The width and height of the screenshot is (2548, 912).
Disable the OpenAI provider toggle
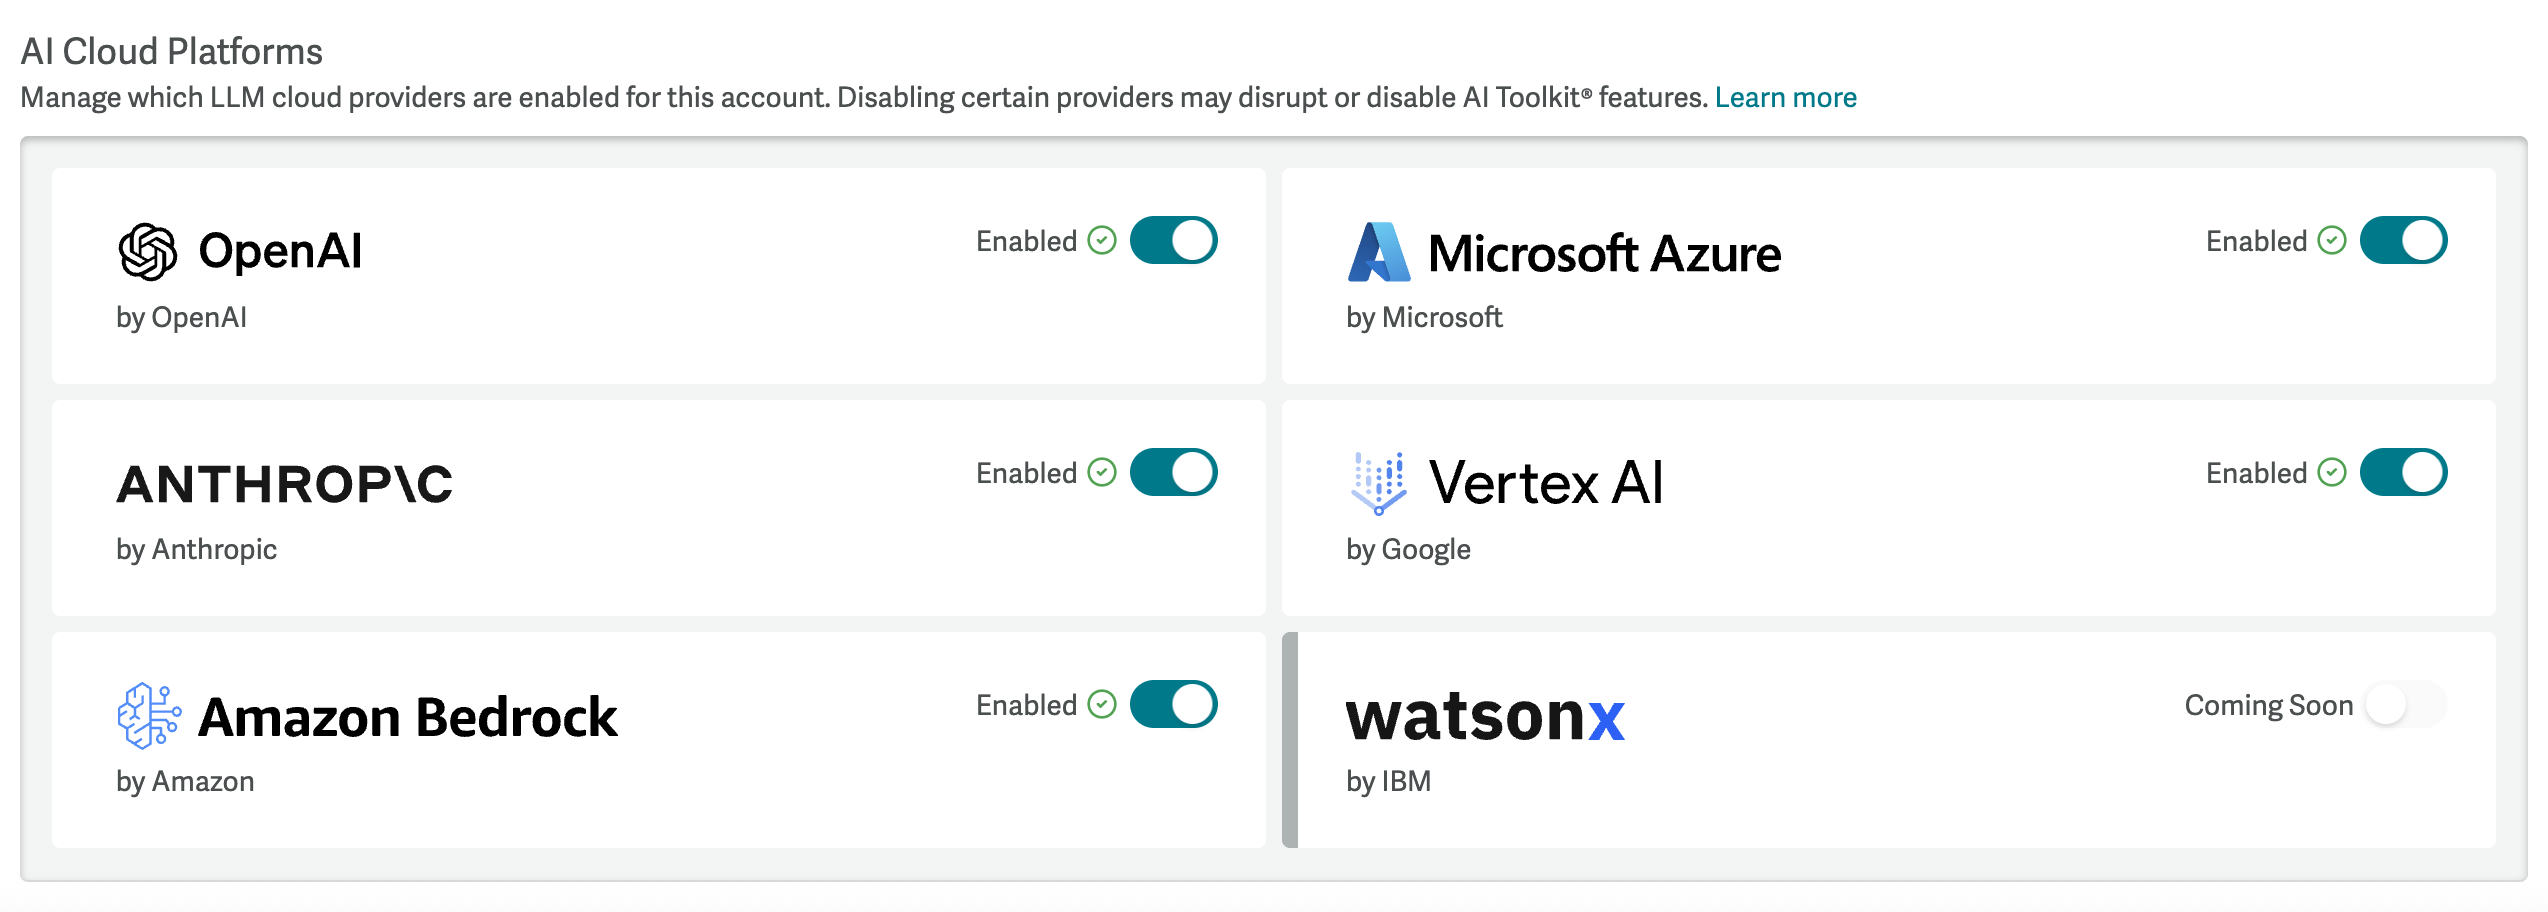click(1173, 240)
